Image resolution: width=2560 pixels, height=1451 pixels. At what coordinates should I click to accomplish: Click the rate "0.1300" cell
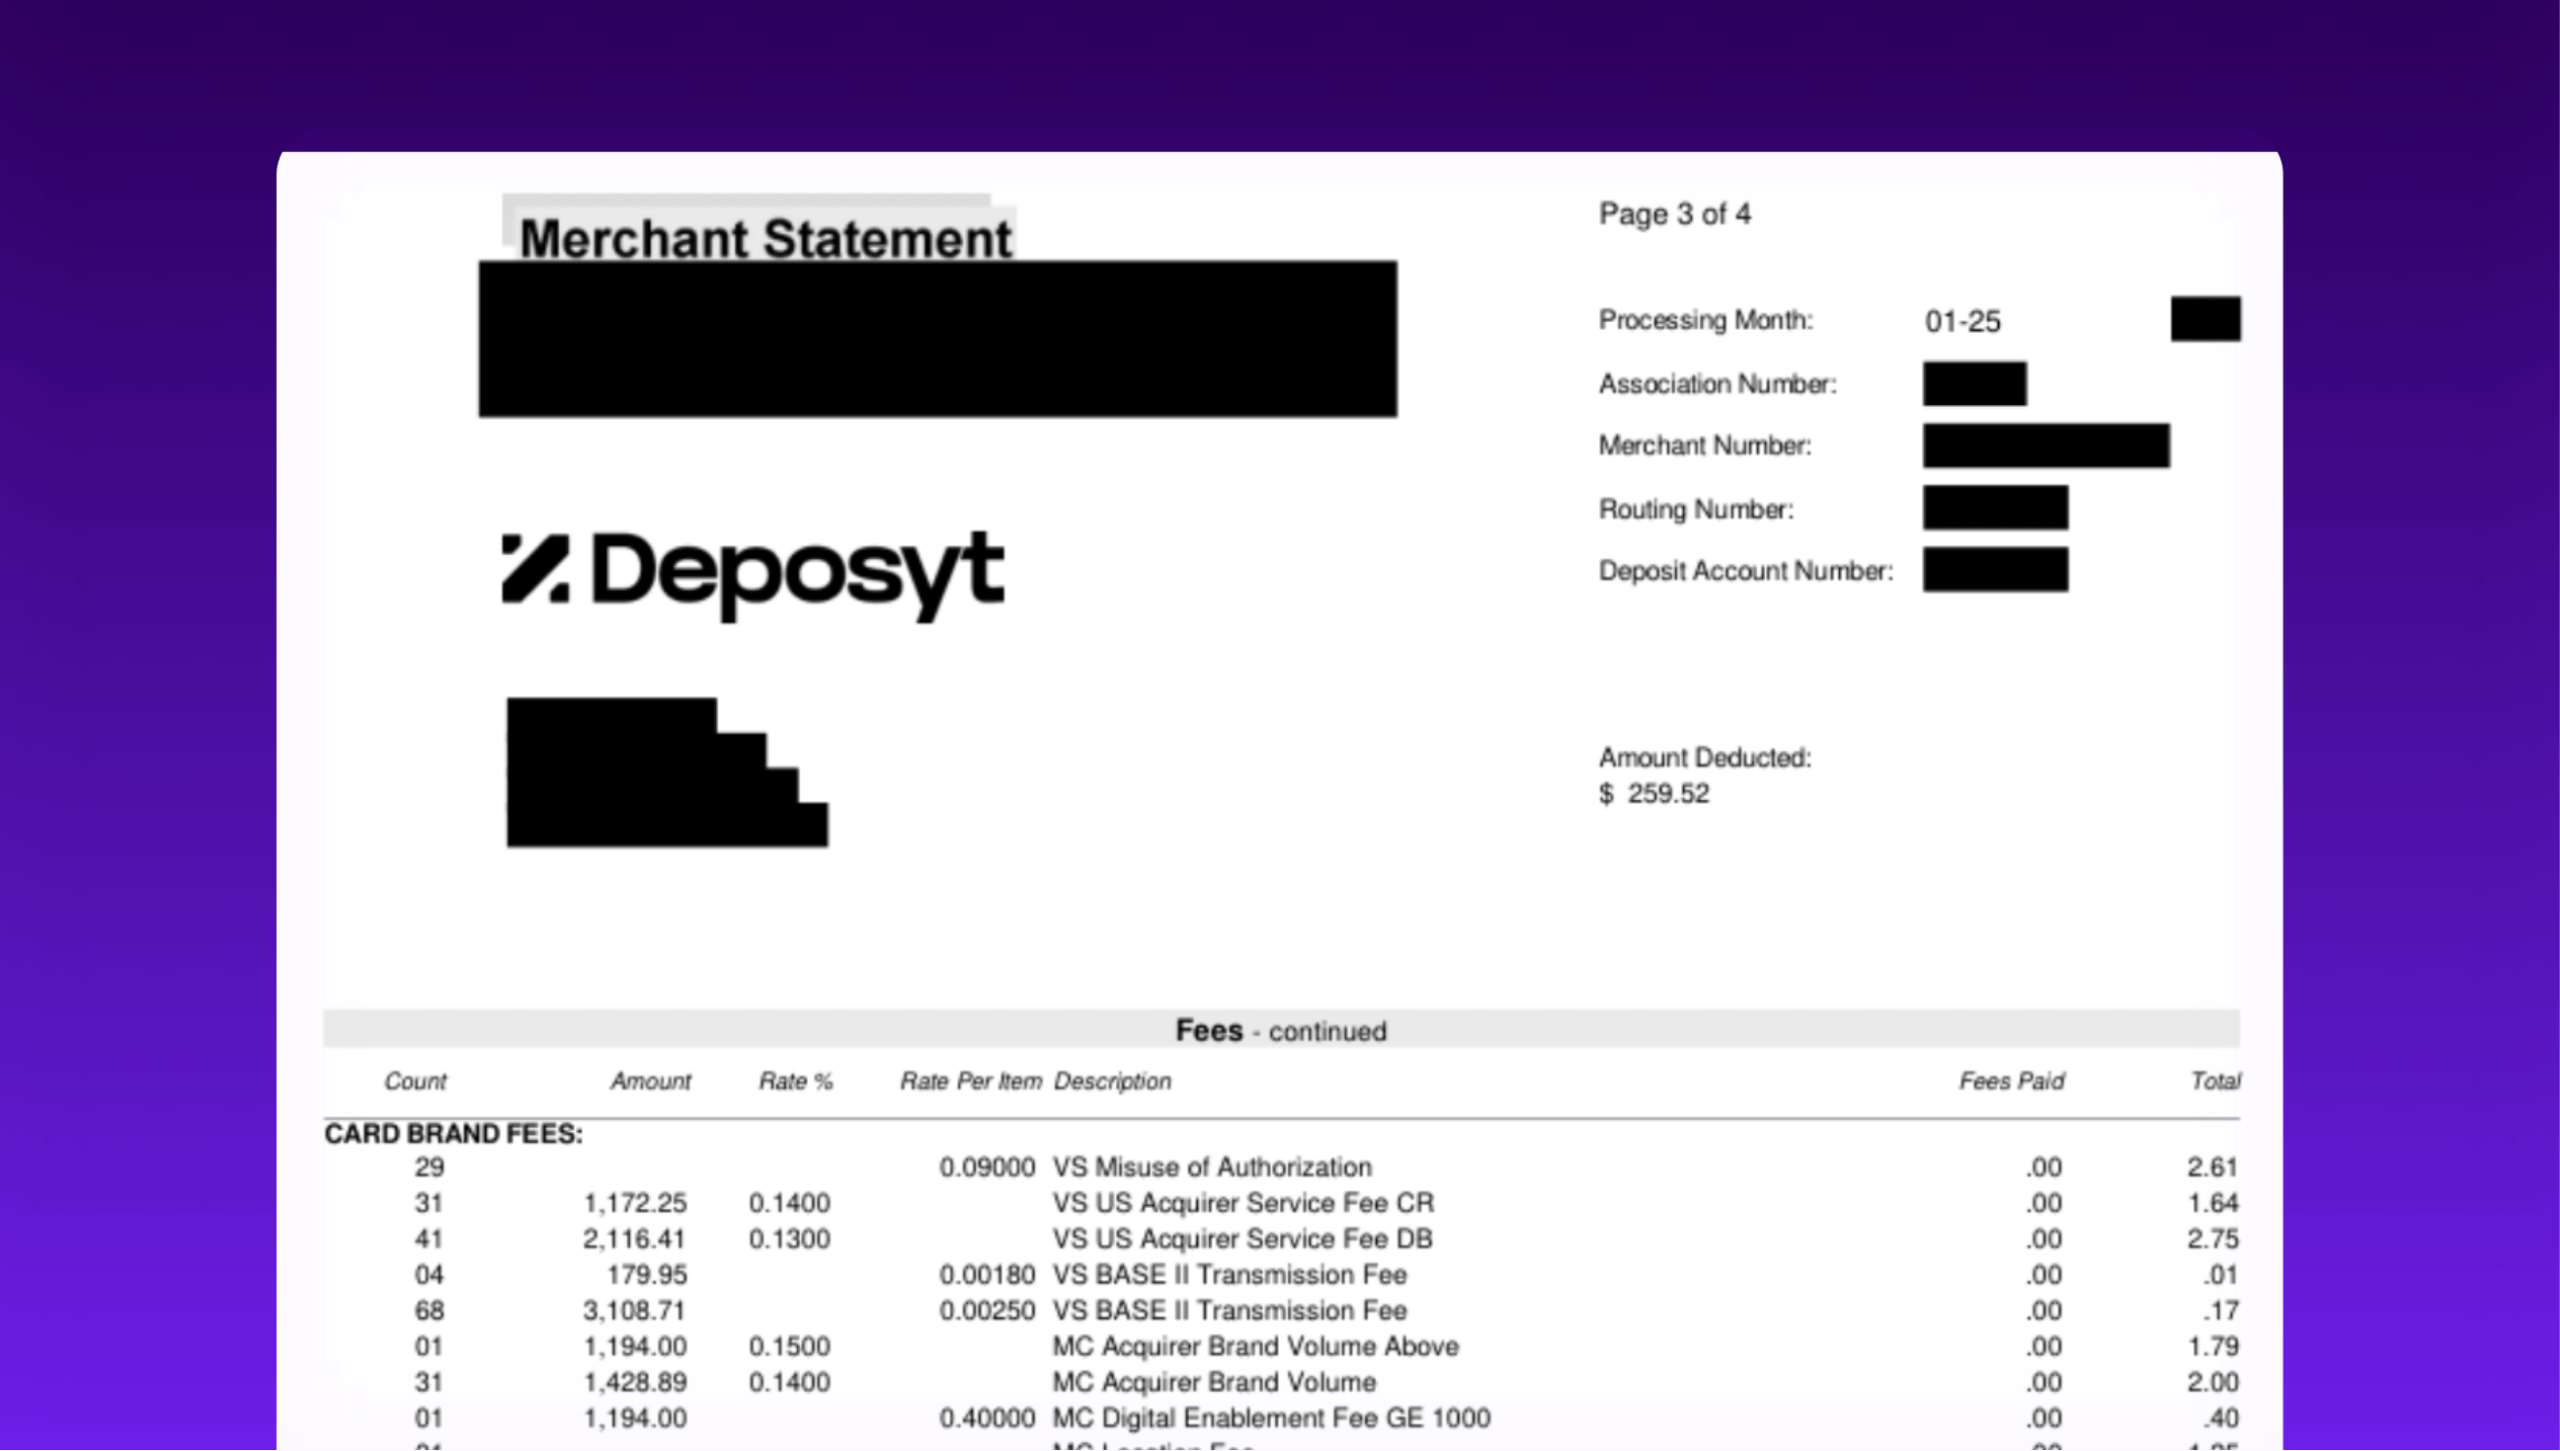789,1239
